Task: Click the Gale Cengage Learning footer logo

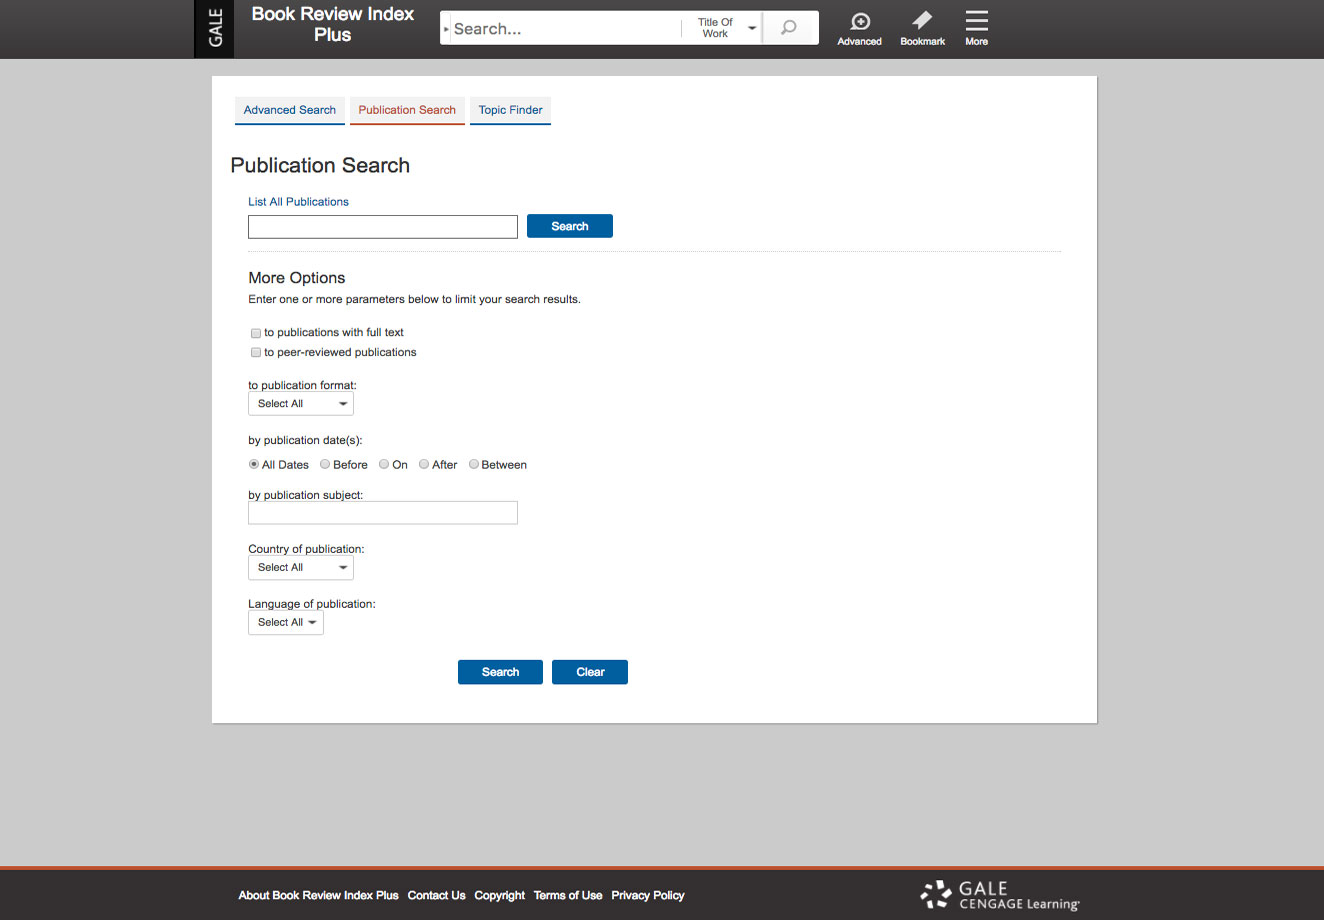Action: 1000,895
